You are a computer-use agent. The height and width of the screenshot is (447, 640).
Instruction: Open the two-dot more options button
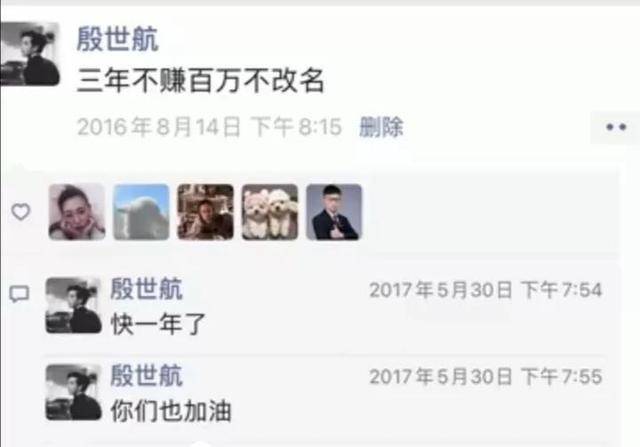615,127
